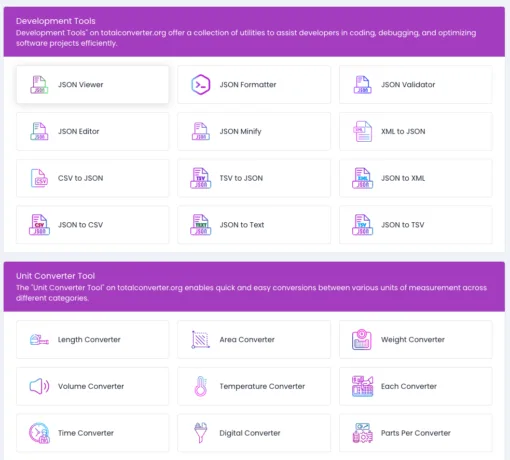Click the Time Converter clock icon

(39, 433)
